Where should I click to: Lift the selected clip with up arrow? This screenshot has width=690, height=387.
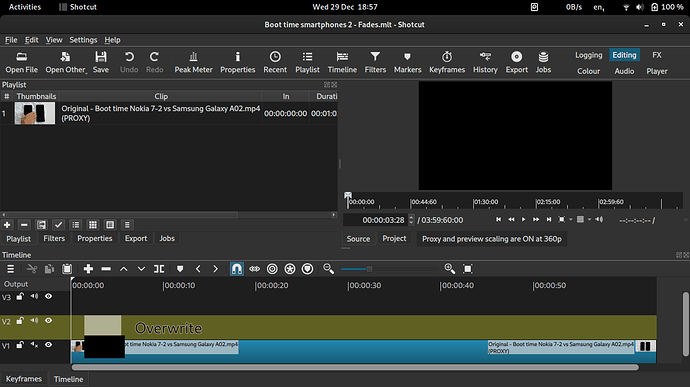coord(124,269)
